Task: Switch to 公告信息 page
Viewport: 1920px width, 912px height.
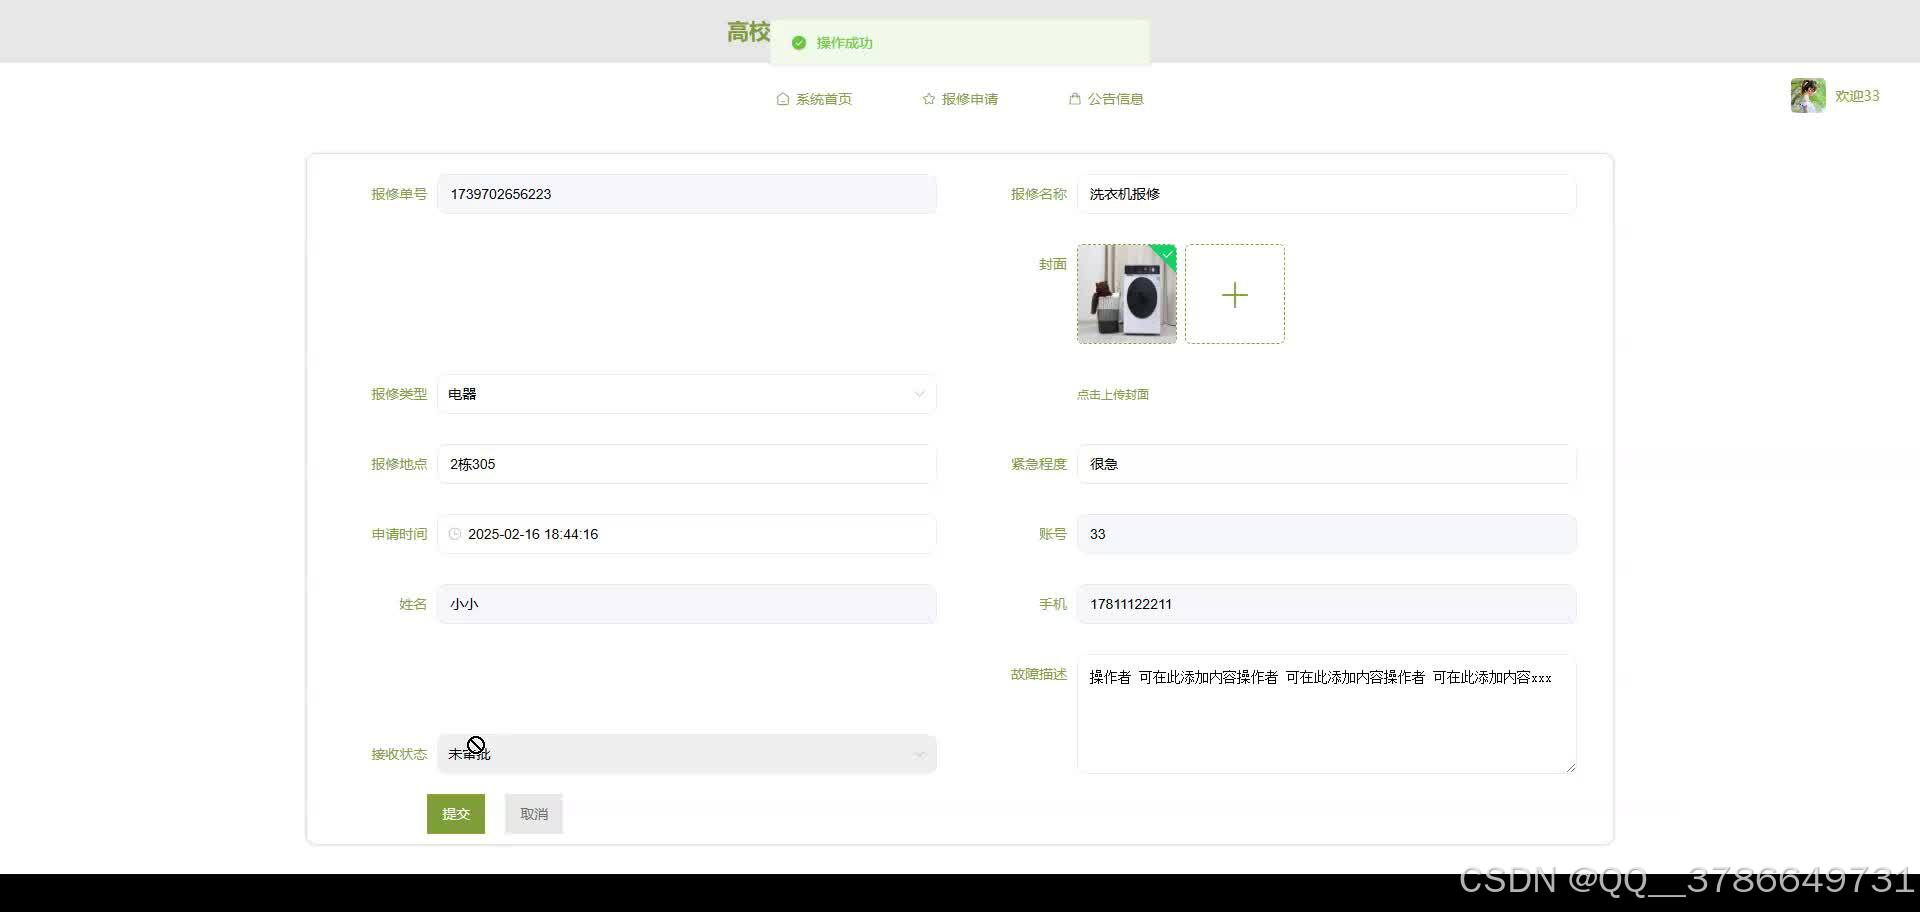Action: pyautogui.click(x=1115, y=98)
